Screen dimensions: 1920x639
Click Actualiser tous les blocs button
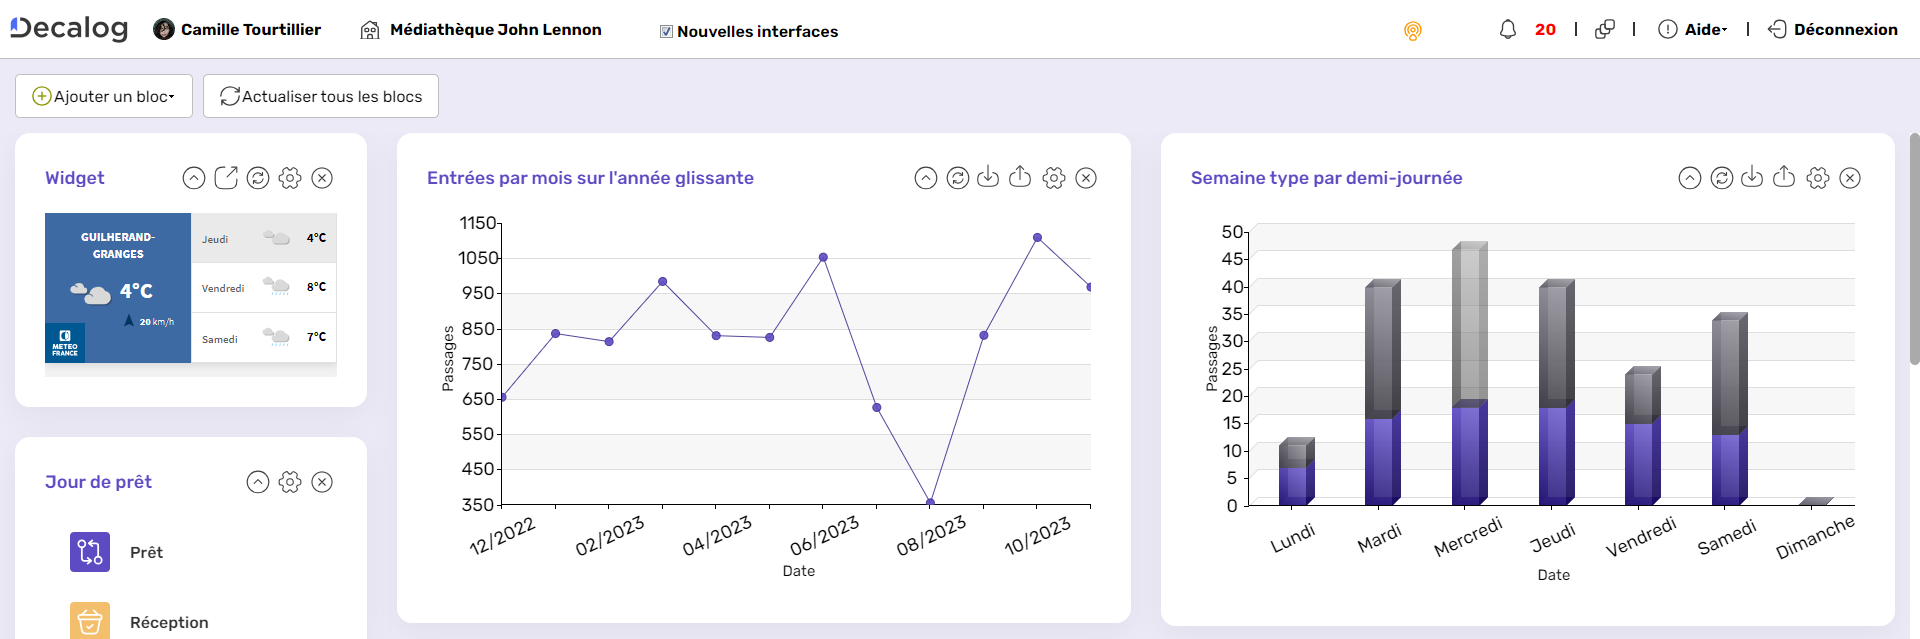click(321, 96)
